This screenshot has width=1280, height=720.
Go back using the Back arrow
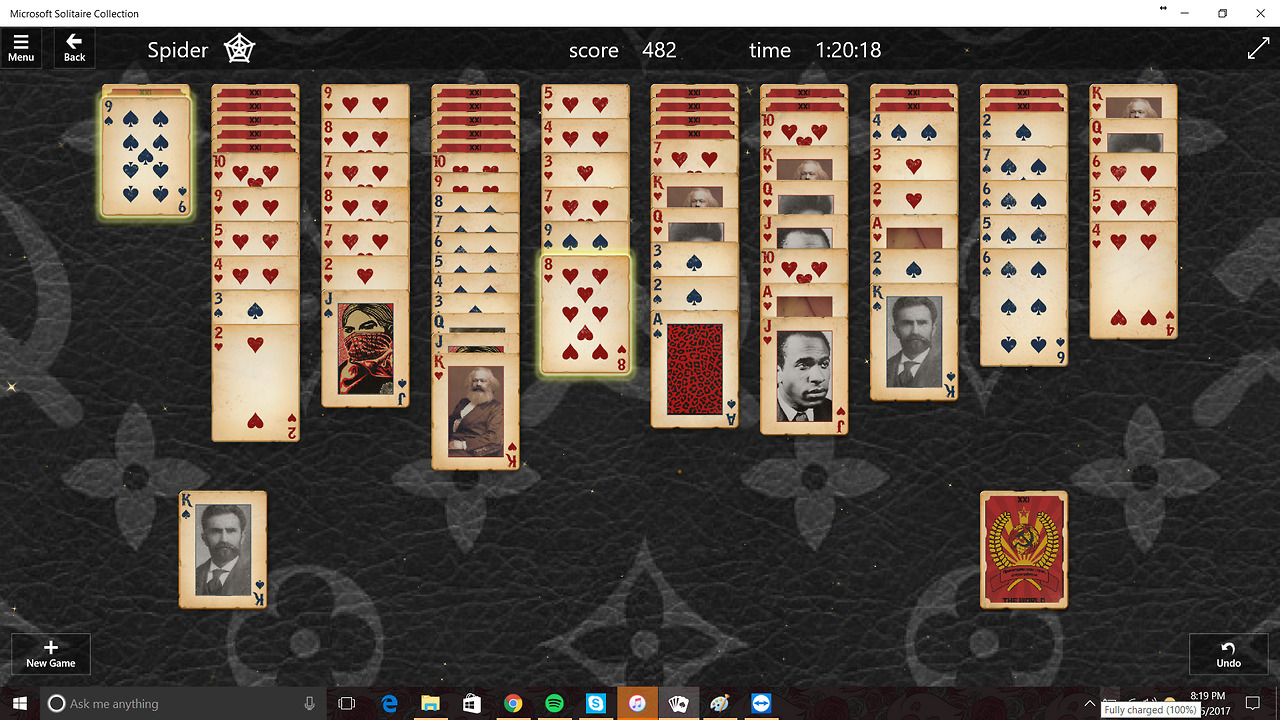click(74, 48)
